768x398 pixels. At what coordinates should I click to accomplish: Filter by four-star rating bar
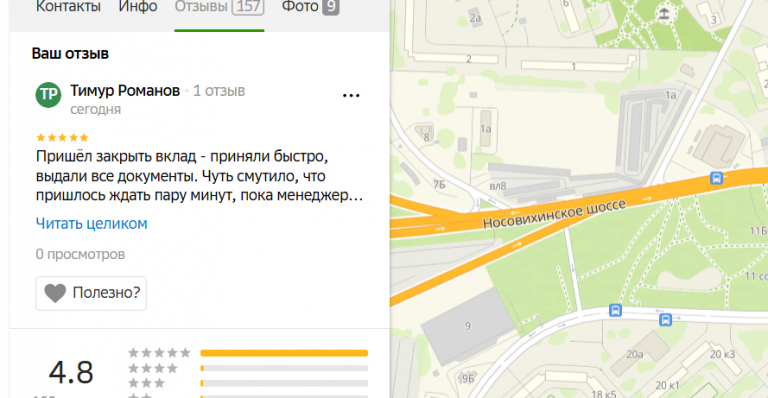pyautogui.click(x=284, y=368)
